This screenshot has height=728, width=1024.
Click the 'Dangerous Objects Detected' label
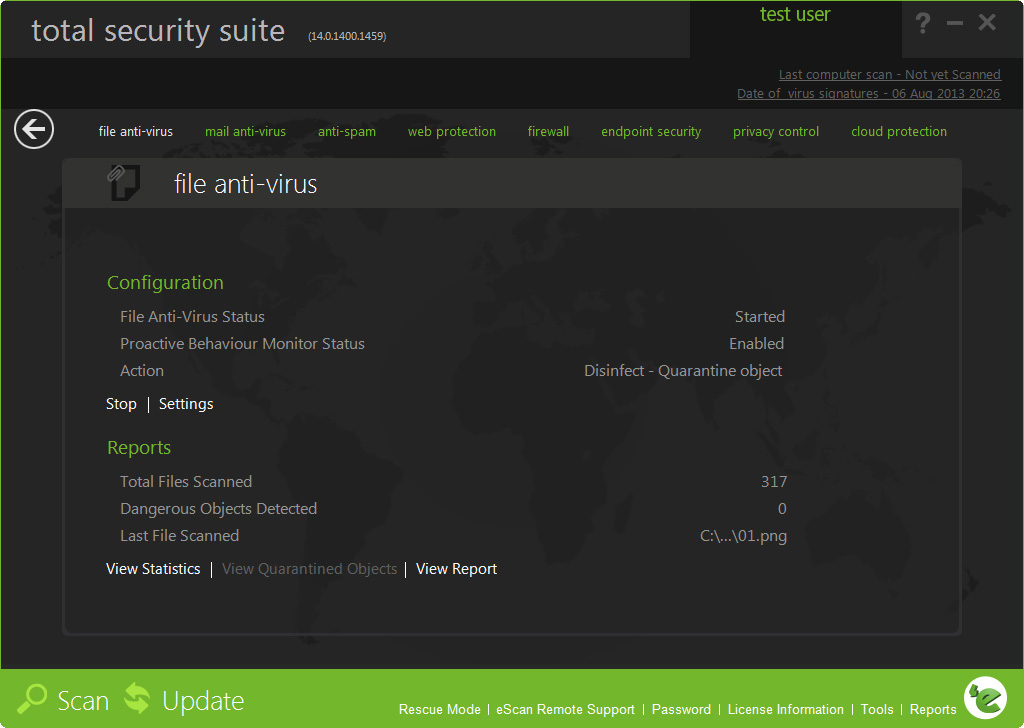tap(219, 509)
